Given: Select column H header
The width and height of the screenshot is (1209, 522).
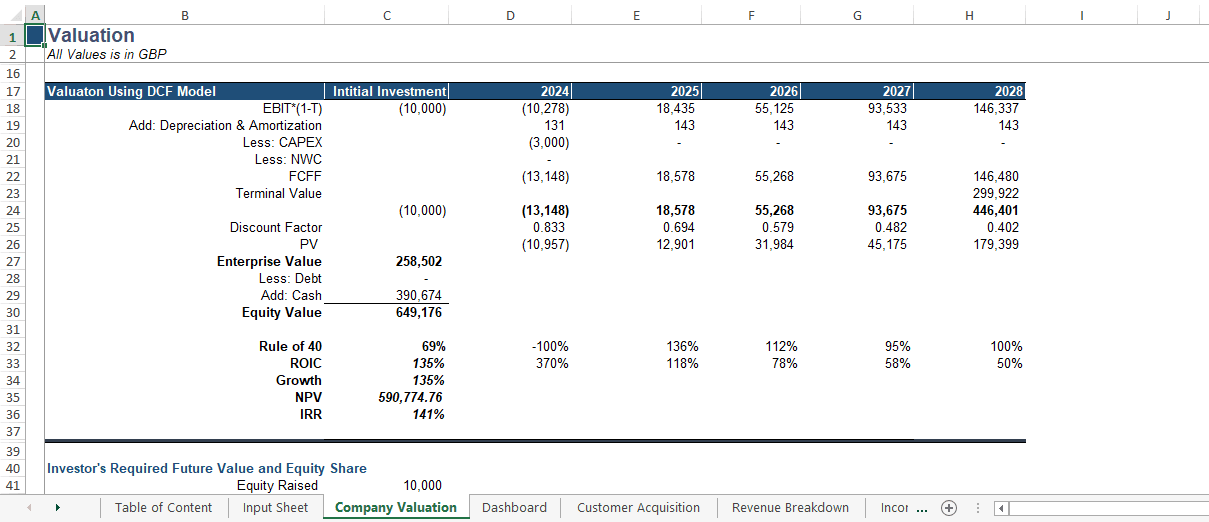Looking at the screenshot, I should pos(969,15).
